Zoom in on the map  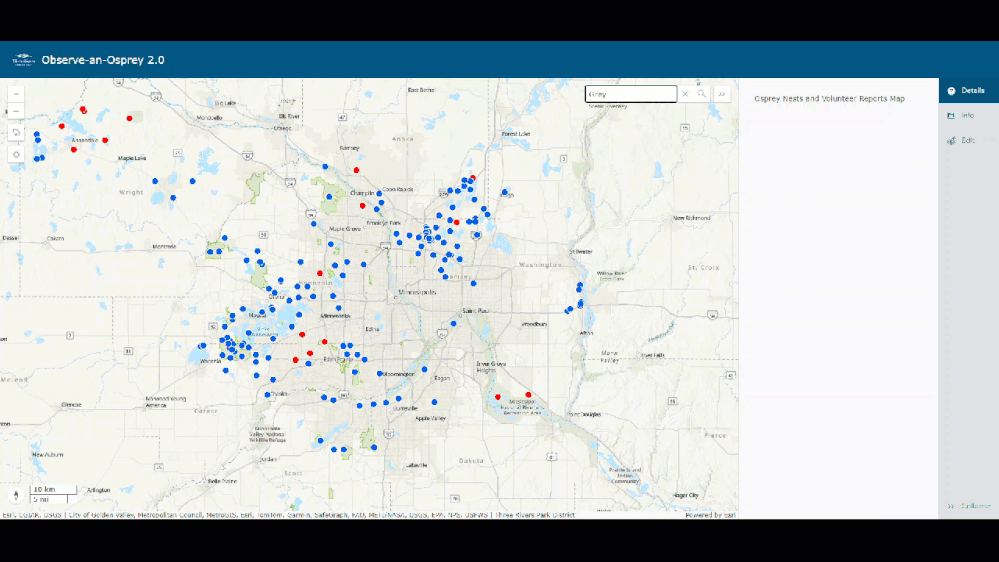pyautogui.click(x=16, y=94)
